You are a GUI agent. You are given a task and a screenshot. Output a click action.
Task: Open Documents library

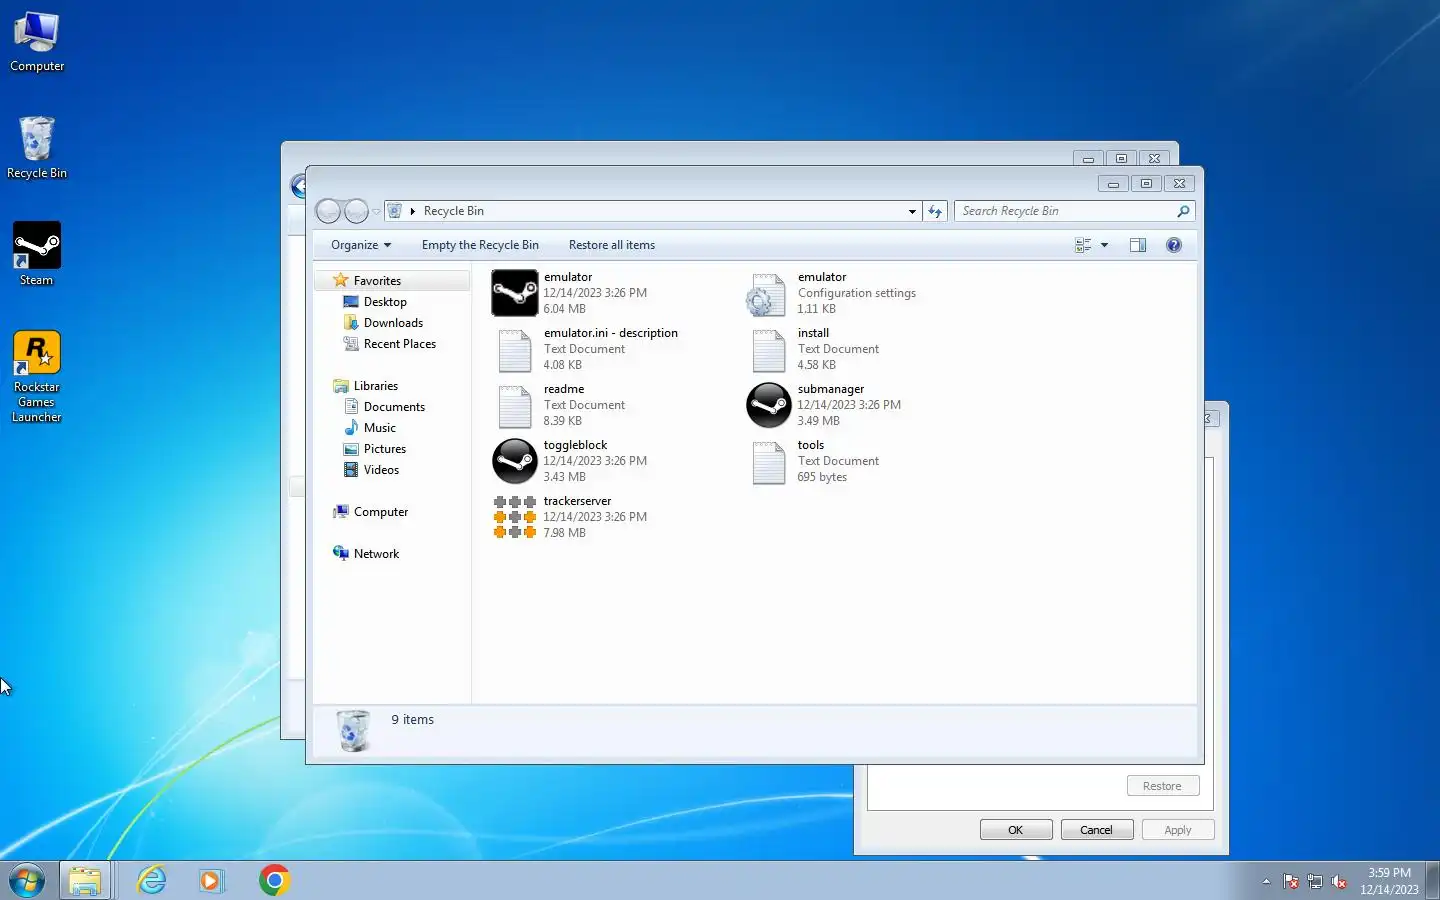[x=394, y=407]
